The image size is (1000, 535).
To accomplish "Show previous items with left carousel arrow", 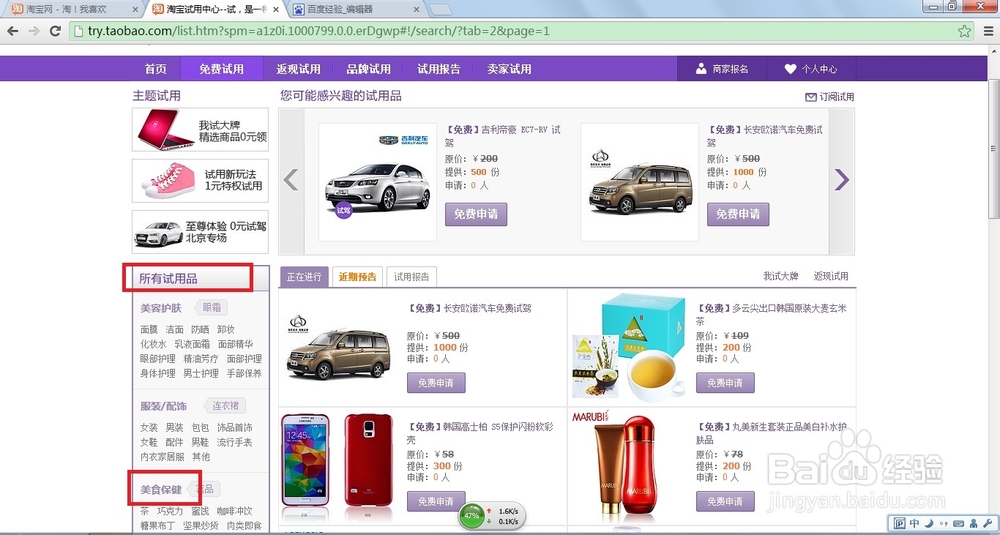I will click(291, 180).
